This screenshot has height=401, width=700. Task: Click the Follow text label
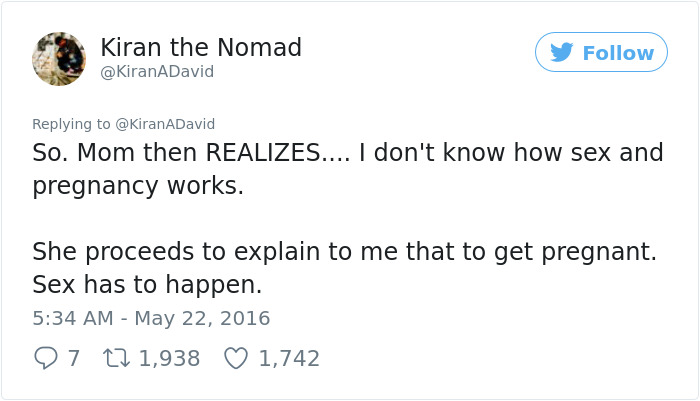pos(618,53)
